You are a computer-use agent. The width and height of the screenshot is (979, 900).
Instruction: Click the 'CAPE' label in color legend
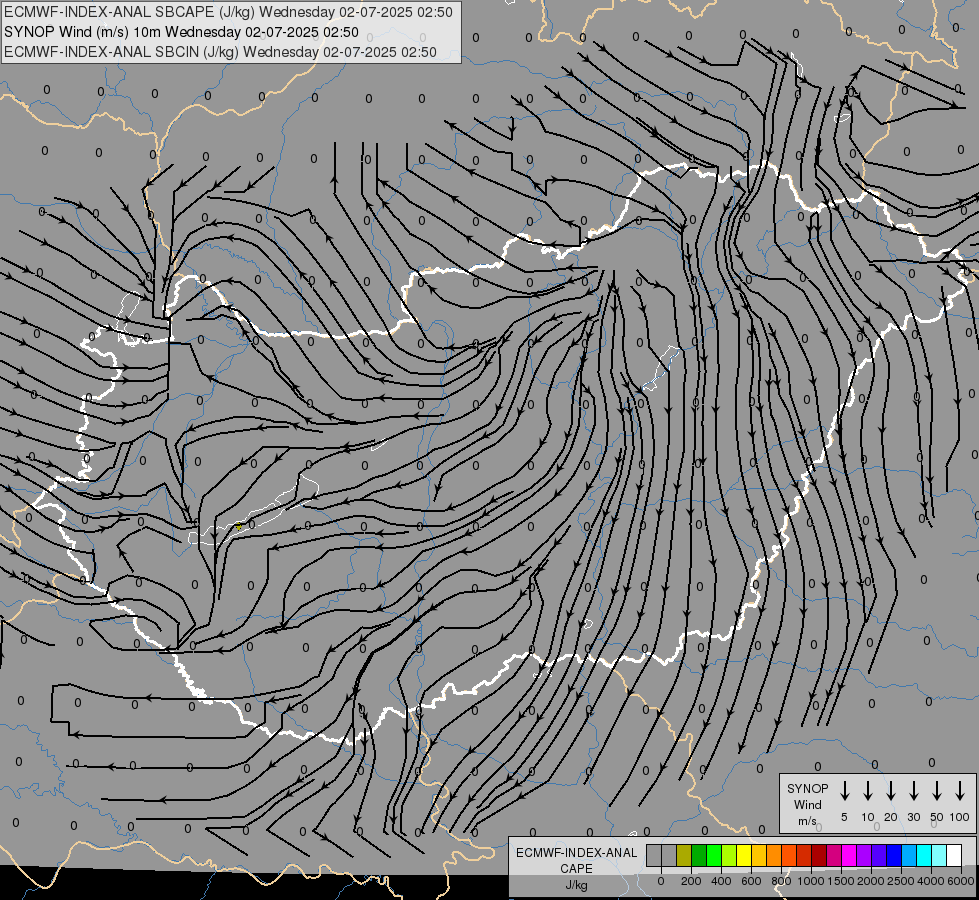(x=576, y=869)
